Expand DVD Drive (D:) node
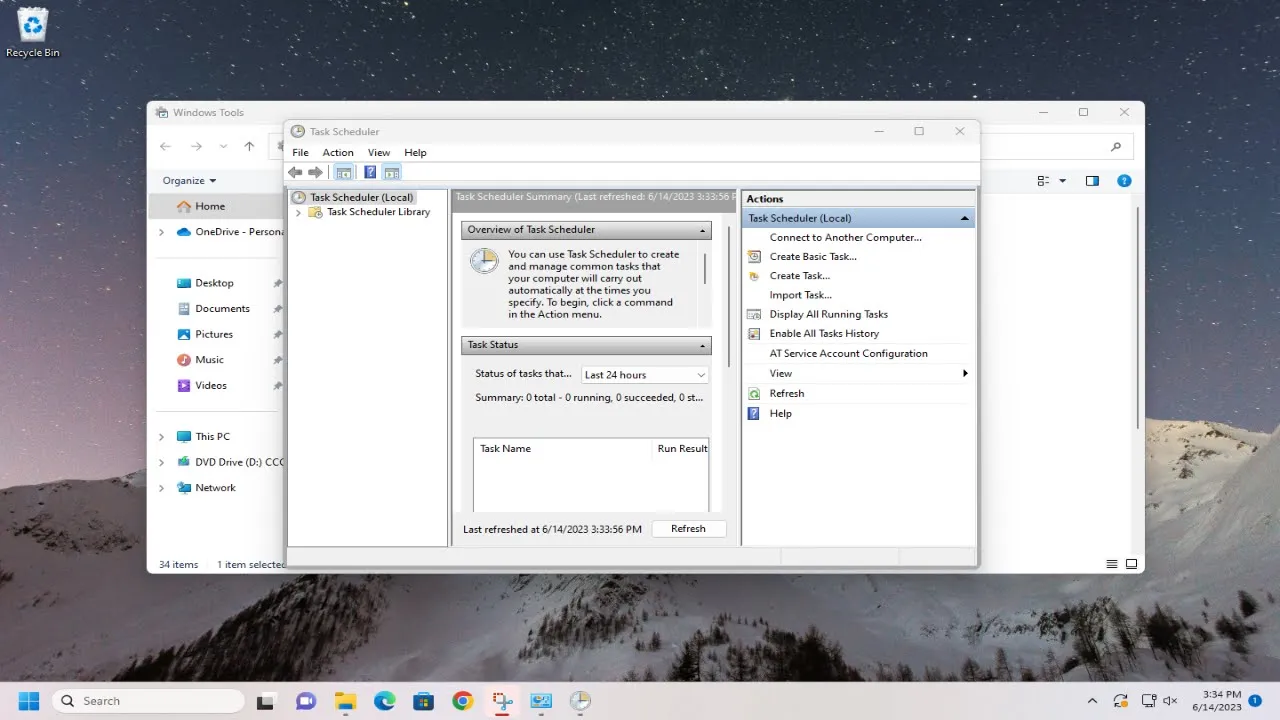Viewport: 1280px width, 720px height. (162, 462)
